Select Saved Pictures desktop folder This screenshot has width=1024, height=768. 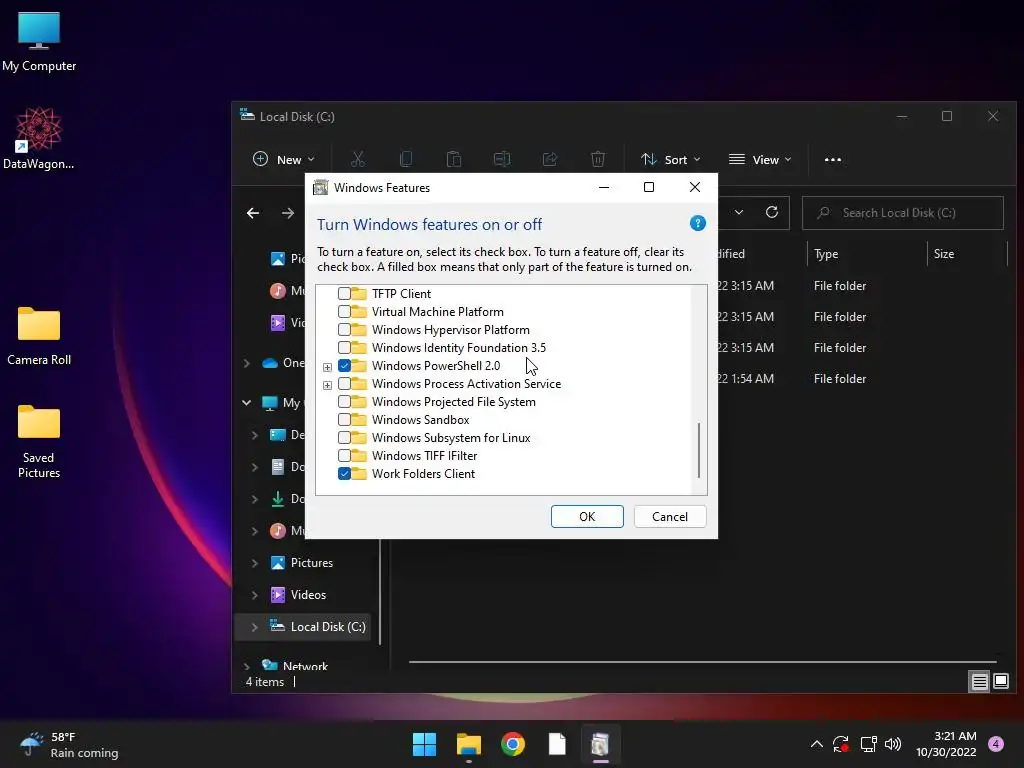pos(39,441)
